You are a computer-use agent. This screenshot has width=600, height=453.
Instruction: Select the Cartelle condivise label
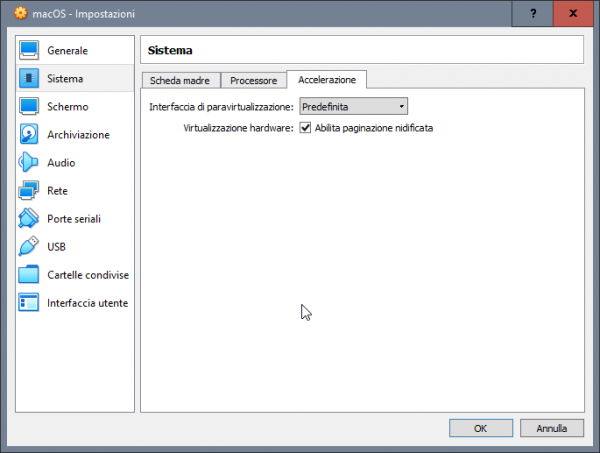[x=88, y=275]
